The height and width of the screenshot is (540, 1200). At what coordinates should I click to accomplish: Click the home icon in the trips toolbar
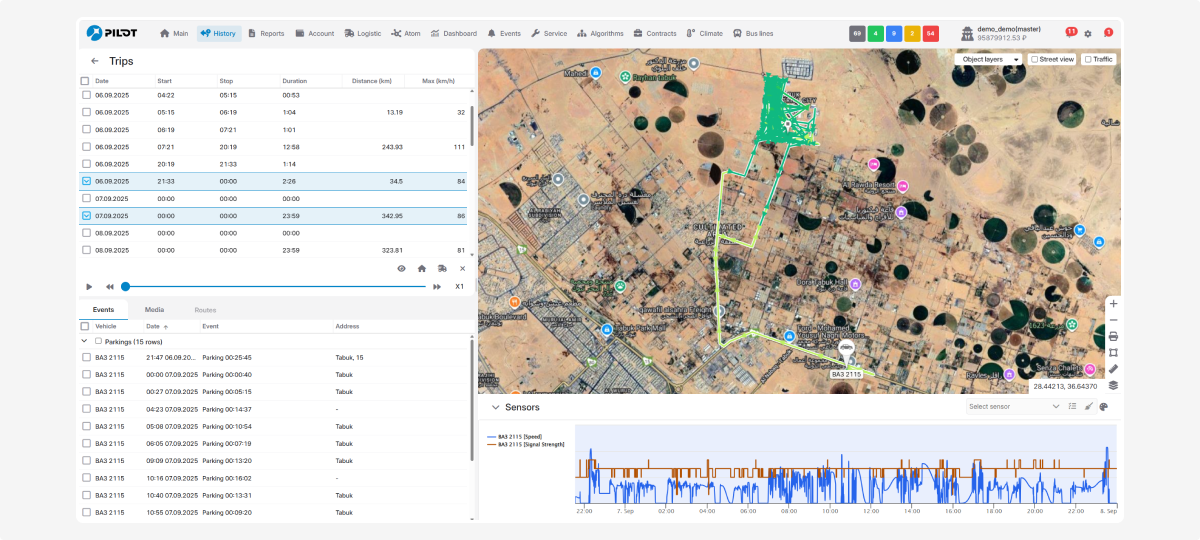coord(422,268)
